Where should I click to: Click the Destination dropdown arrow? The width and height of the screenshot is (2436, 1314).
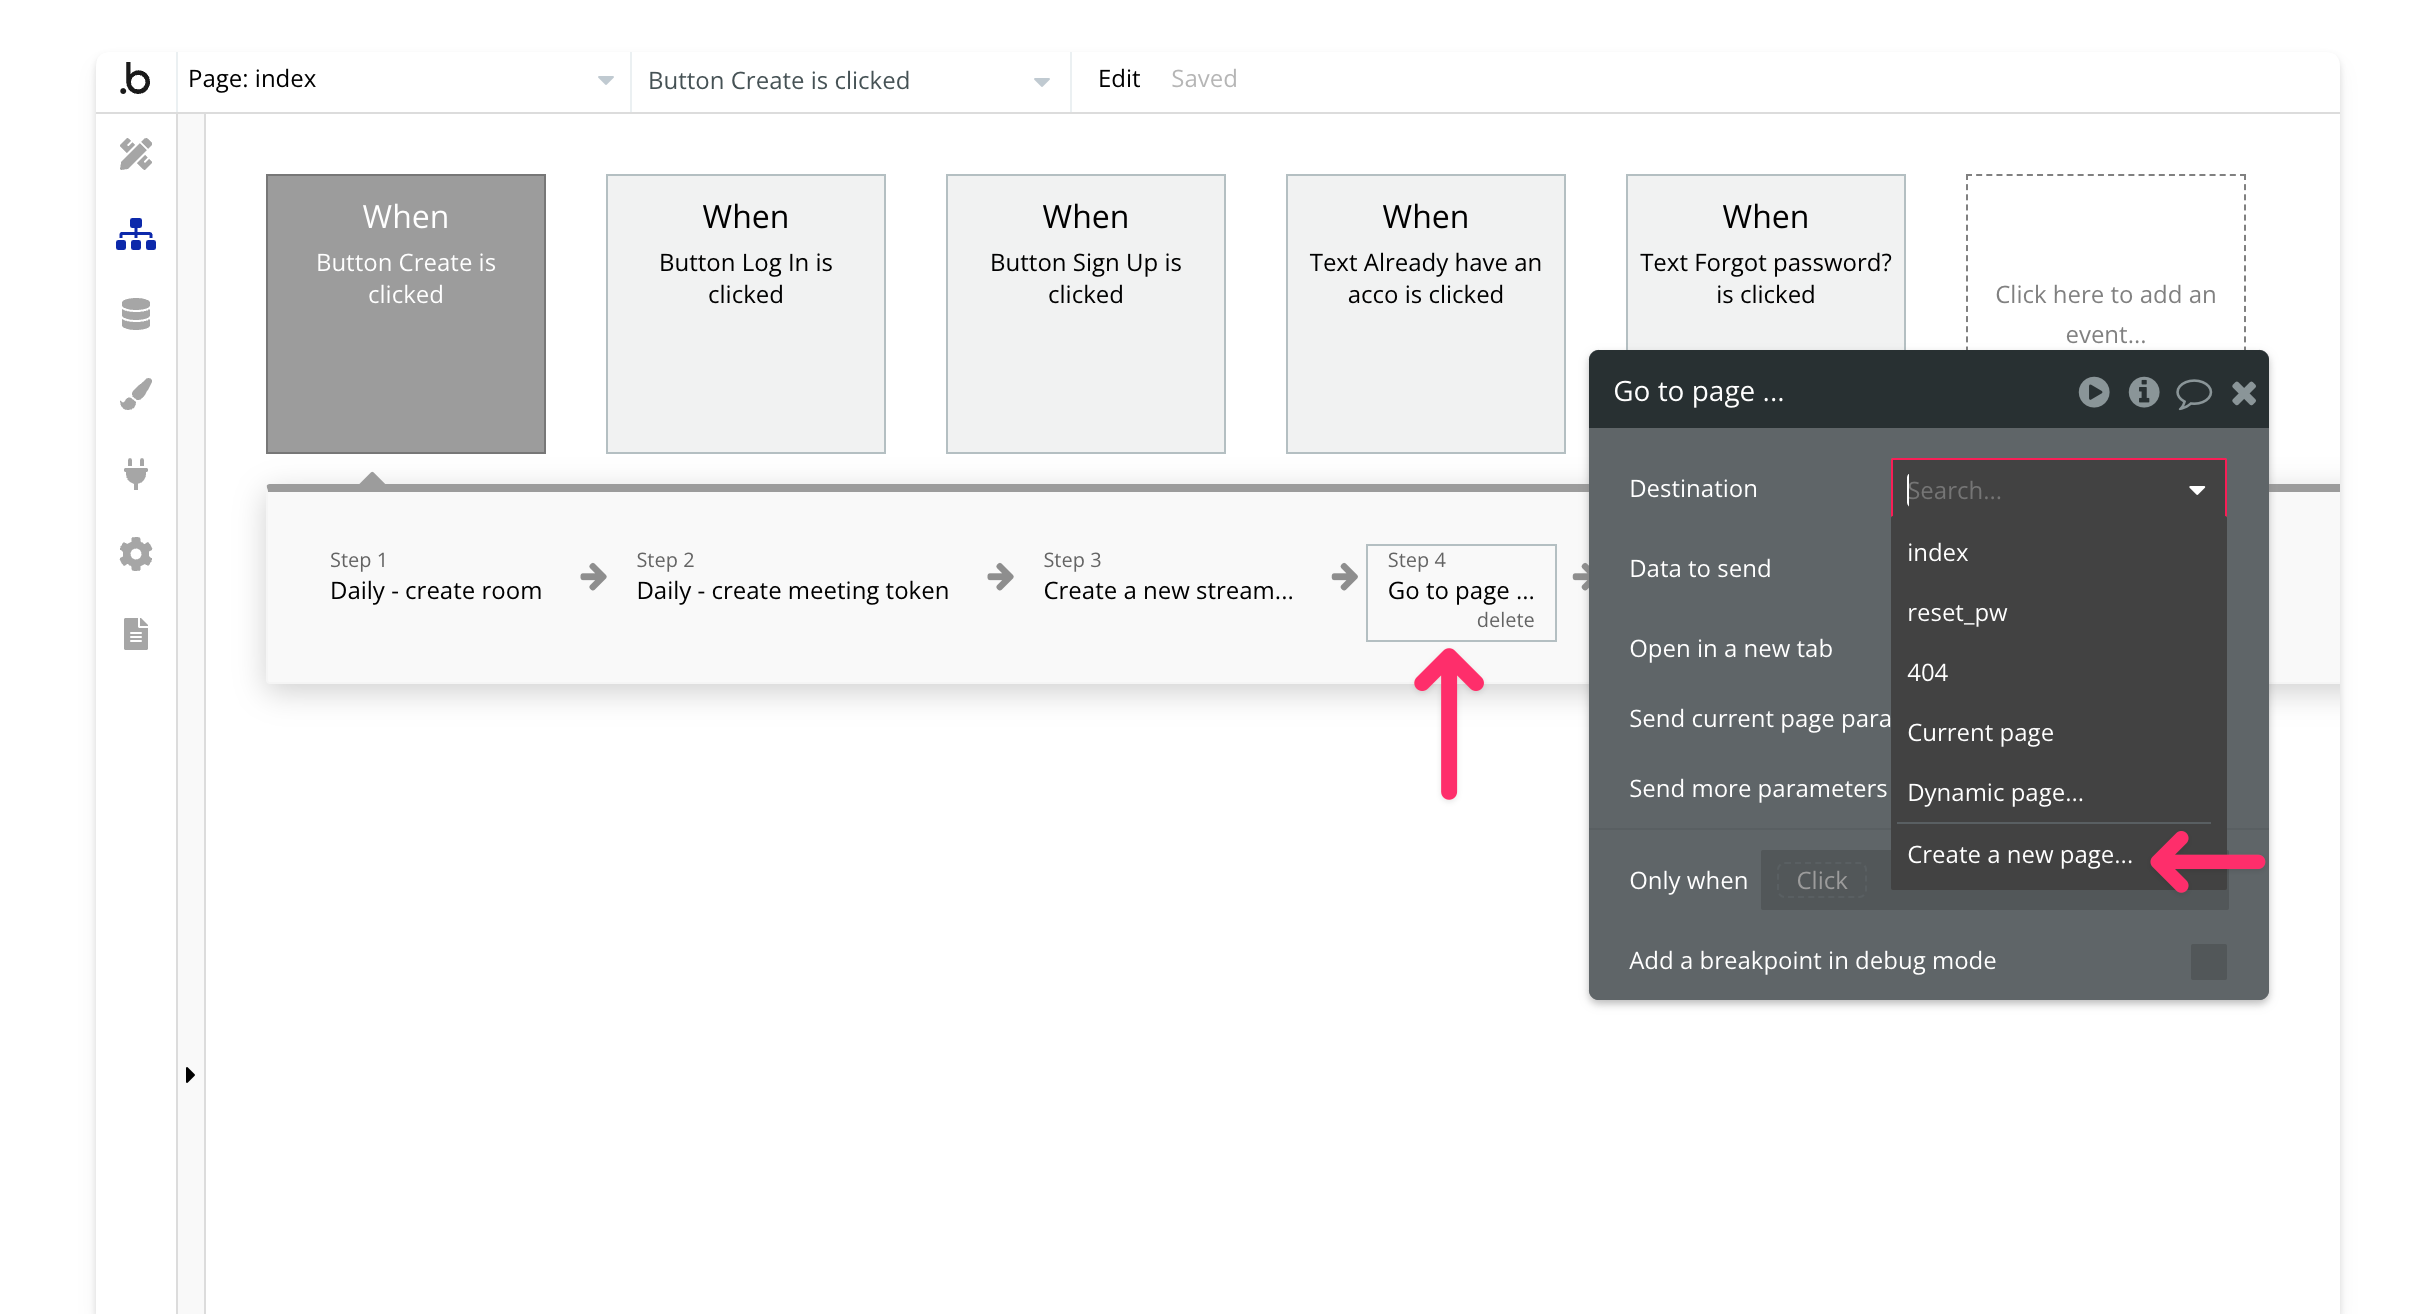2197,490
